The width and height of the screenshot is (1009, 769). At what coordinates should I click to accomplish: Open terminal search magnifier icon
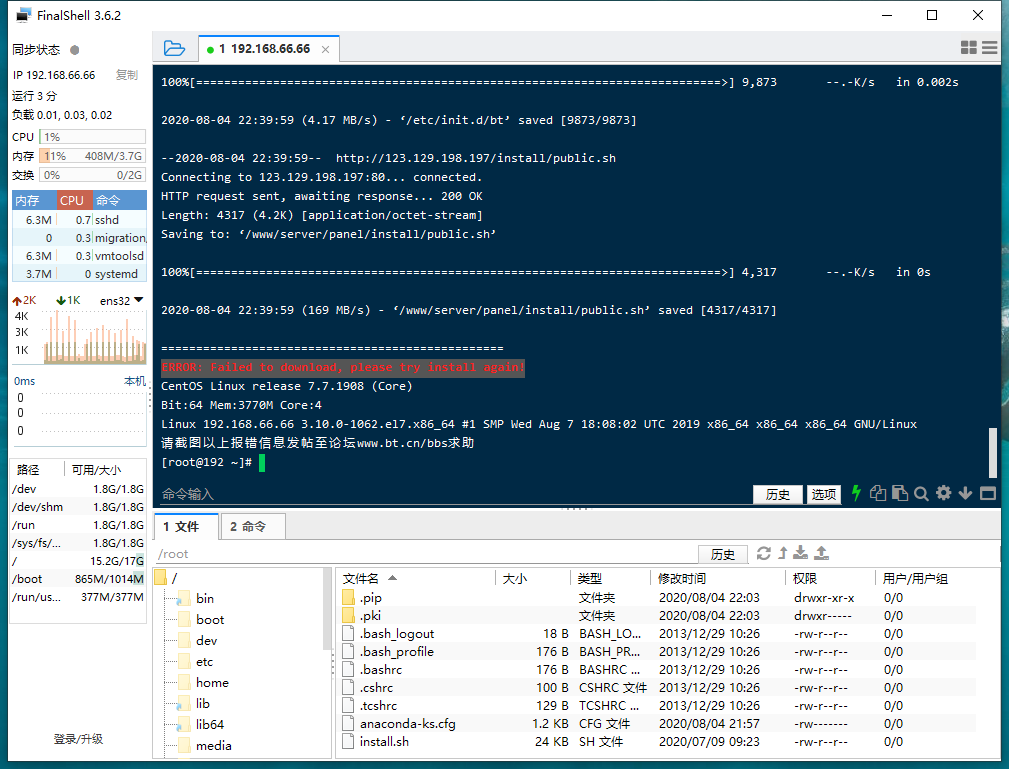pos(921,494)
